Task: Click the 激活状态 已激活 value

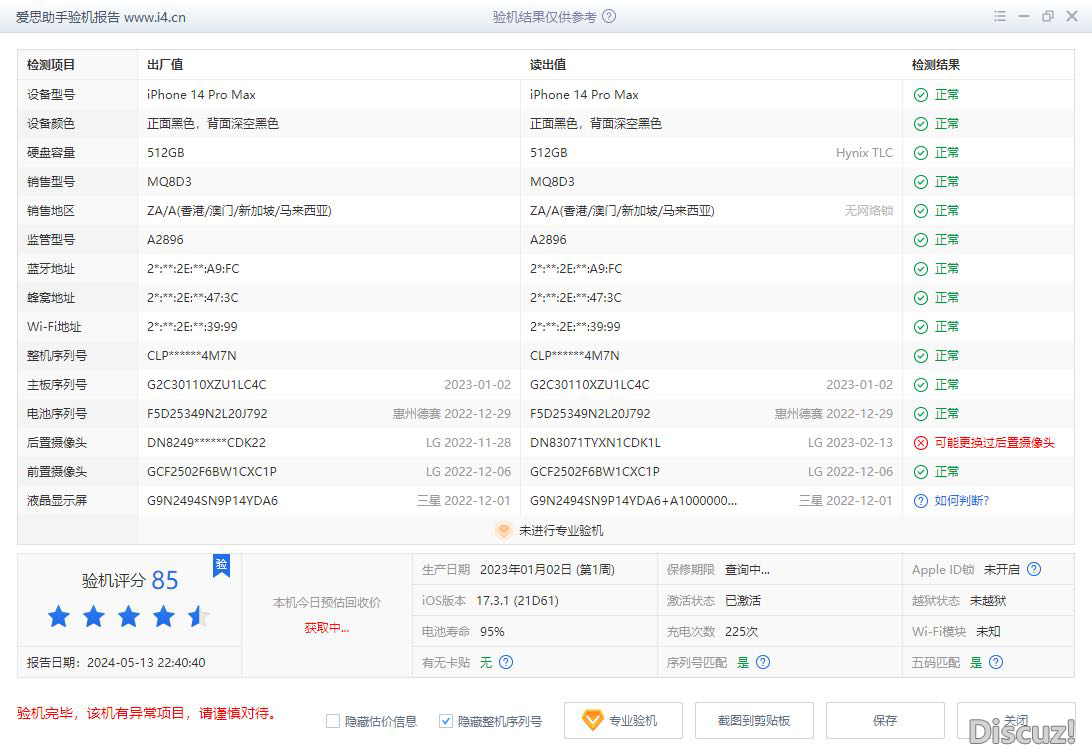Action: [x=743, y=601]
